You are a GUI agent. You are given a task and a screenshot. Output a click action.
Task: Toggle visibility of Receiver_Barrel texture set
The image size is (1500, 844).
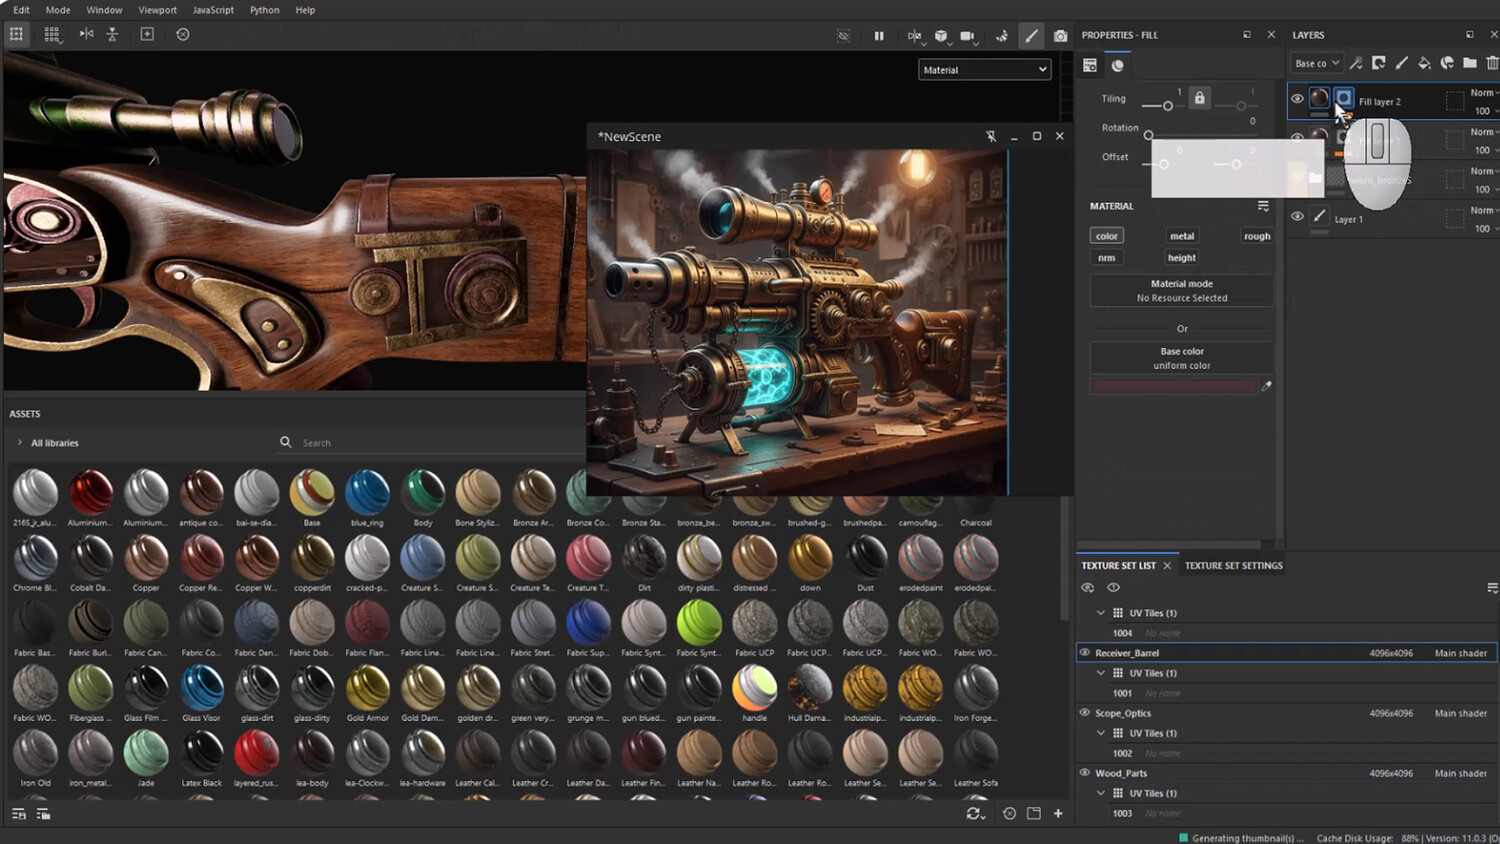pyautogui.click(x=1084, y=652)
